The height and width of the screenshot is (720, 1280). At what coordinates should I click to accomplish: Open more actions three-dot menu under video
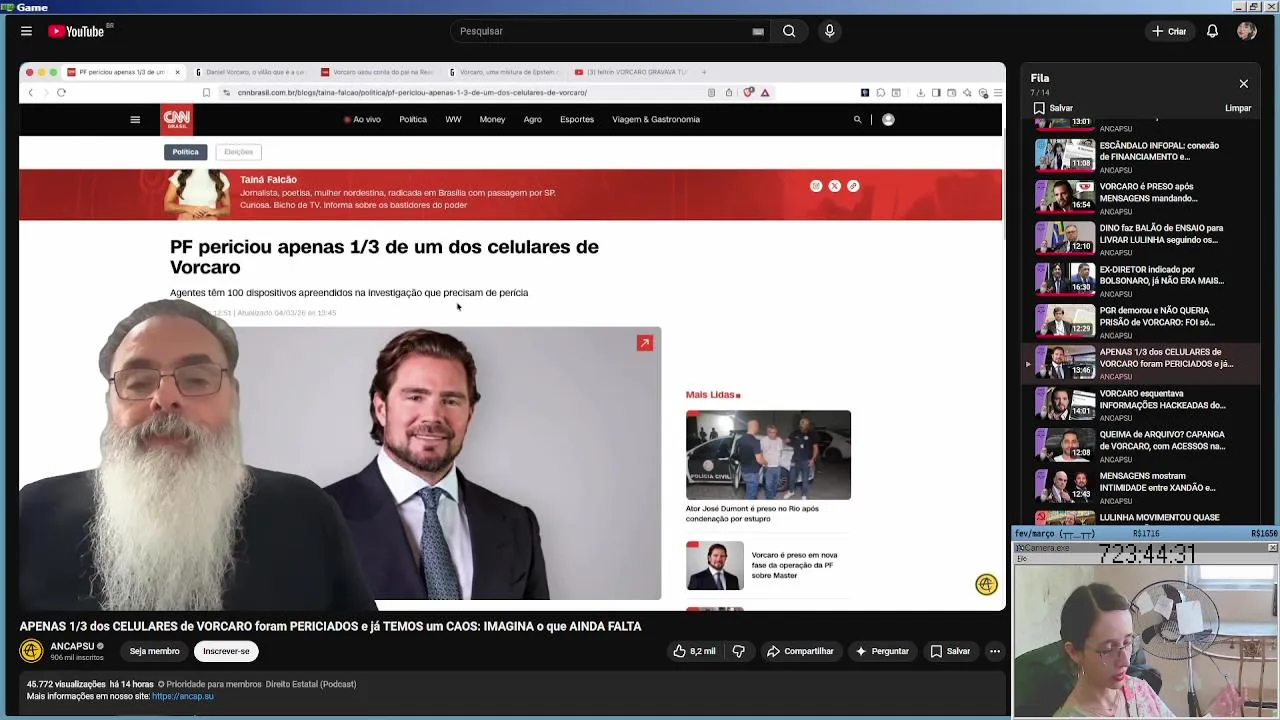tap(994, 651)
